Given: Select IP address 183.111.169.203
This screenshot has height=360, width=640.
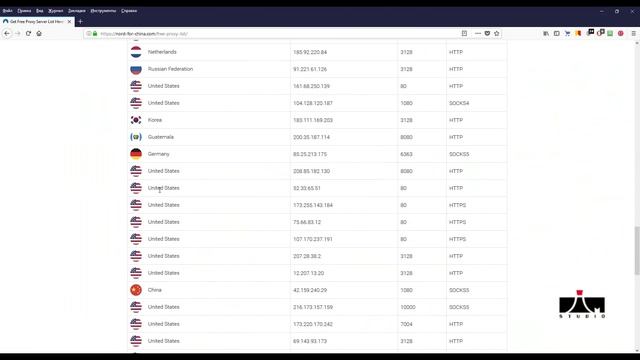Looking at the screenshot, I should coord(313,120).
